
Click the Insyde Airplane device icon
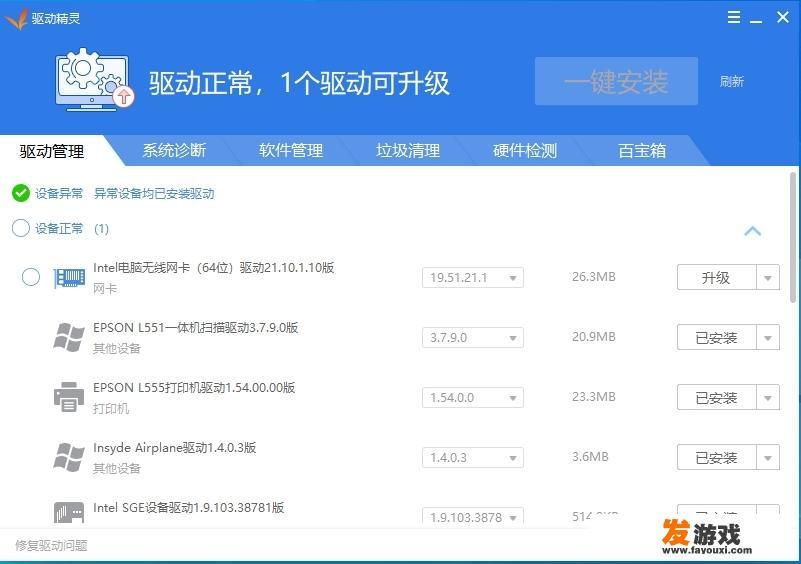(x=69, y=457)
